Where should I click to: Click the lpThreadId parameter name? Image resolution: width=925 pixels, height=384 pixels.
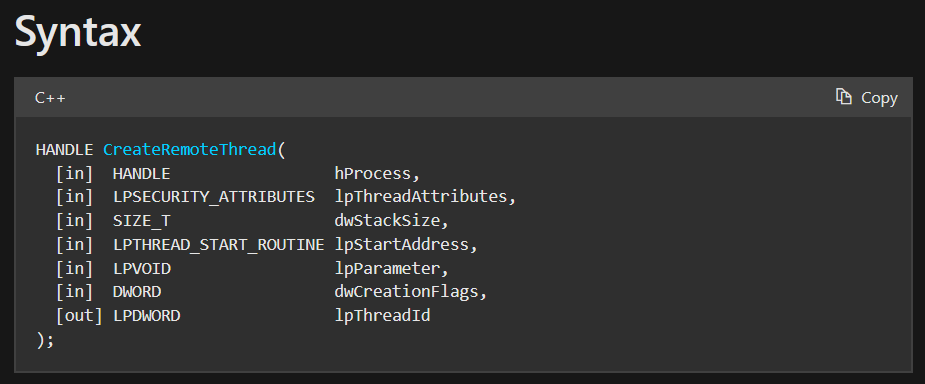tap(382, 316)
